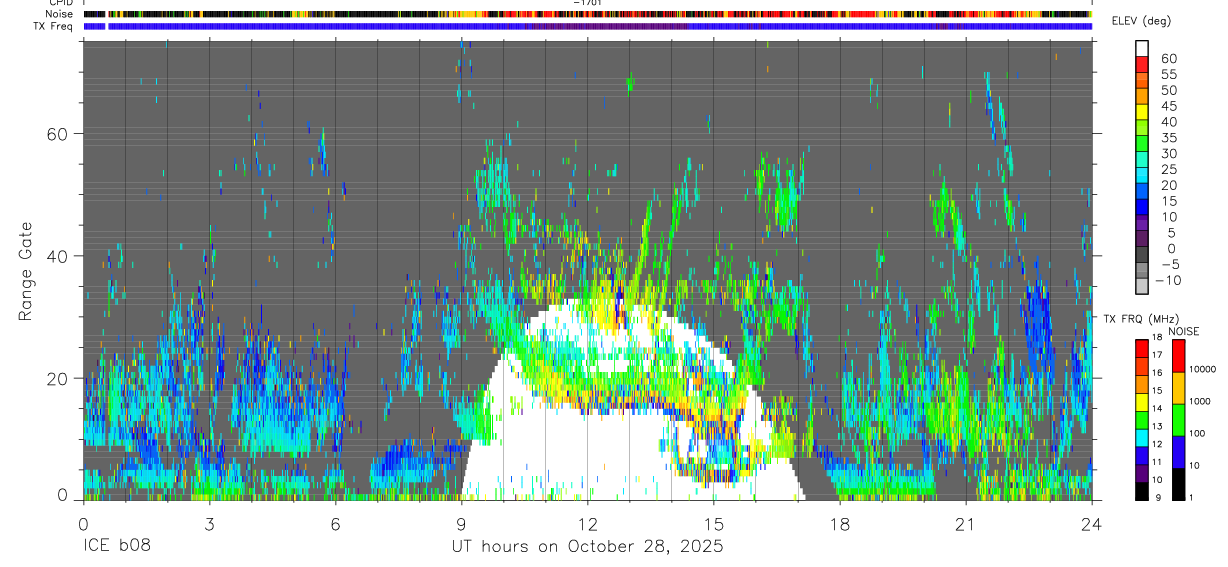Click the white top swatch of ELEV color bar
The height and width of the screenshot is (567, 1228).
click(x=1142, y=49)
